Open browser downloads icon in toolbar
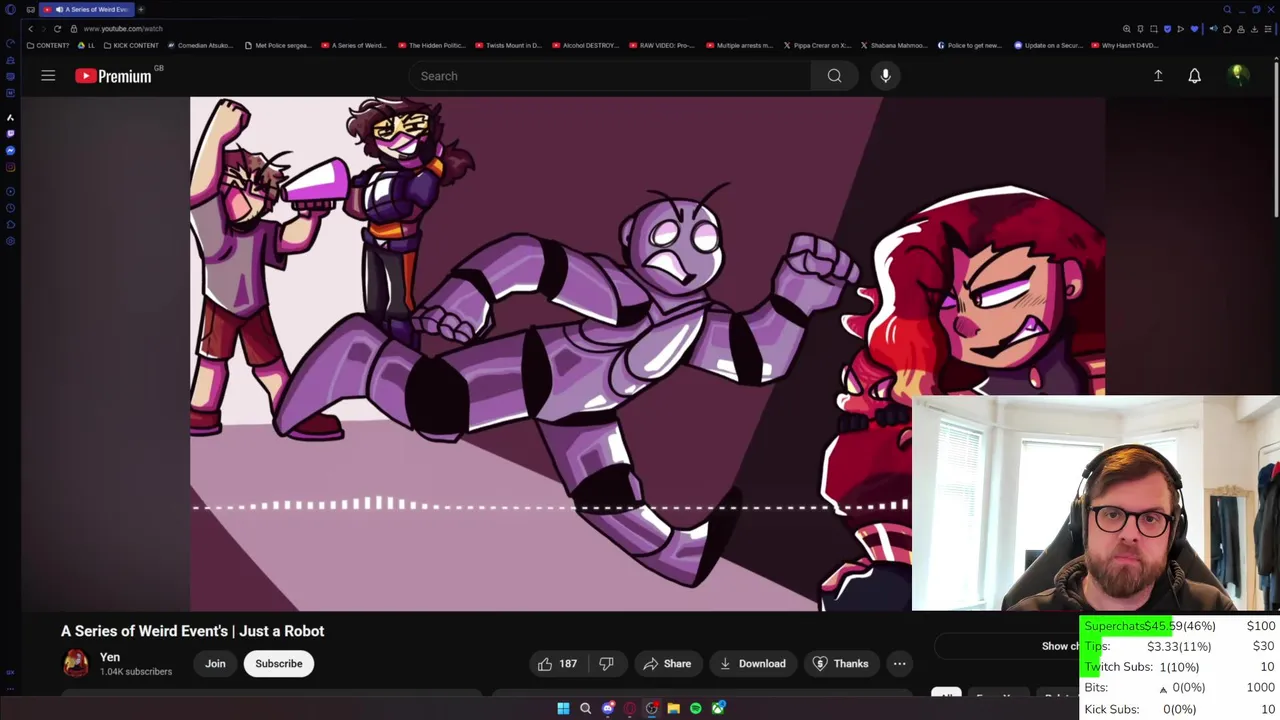This screenshot has width=1280, height=720. pos(1254,29)
